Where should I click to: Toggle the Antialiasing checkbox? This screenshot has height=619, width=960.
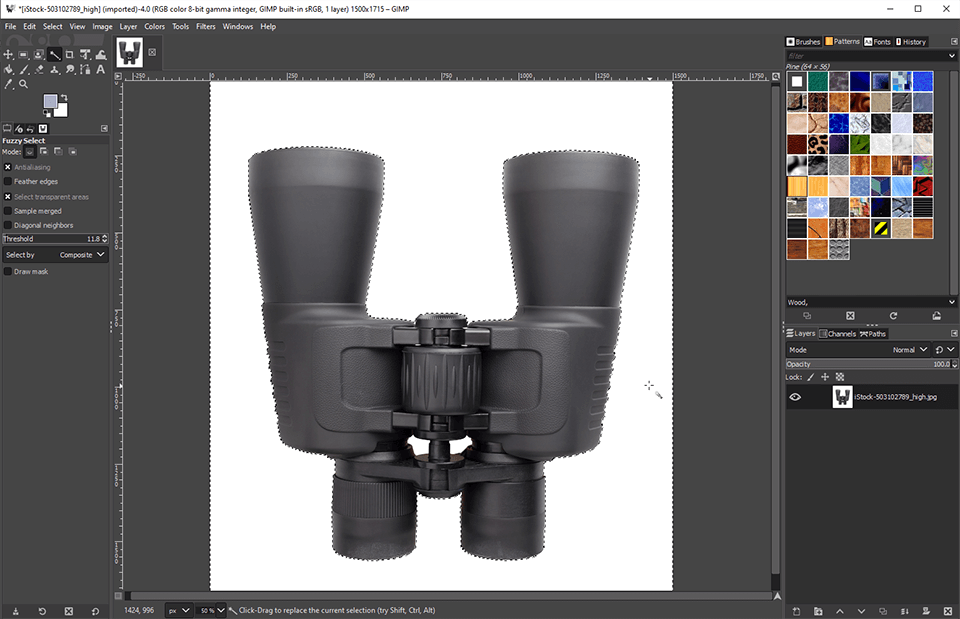pyautogui.click(x=8, y=167)
